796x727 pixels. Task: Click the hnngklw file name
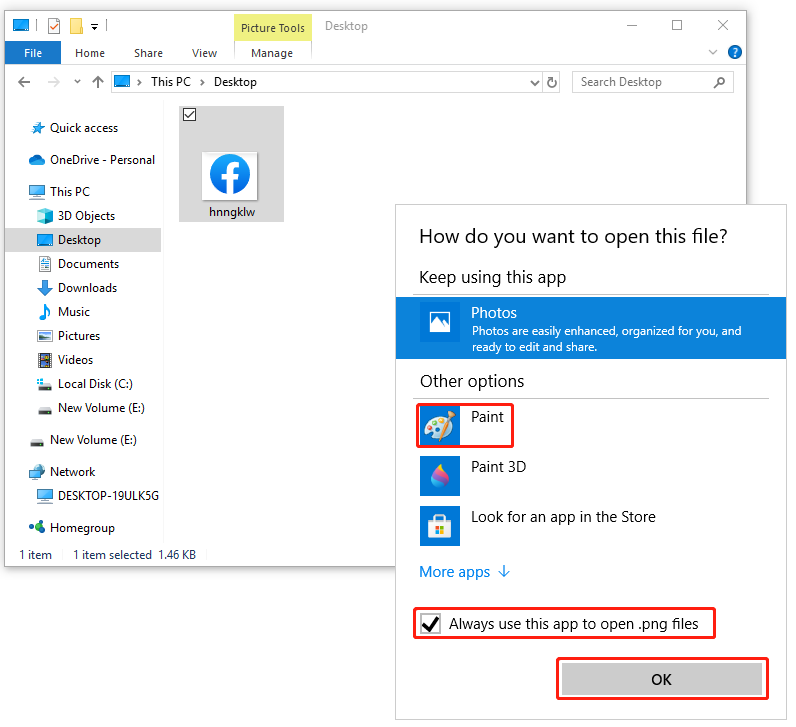232,212
